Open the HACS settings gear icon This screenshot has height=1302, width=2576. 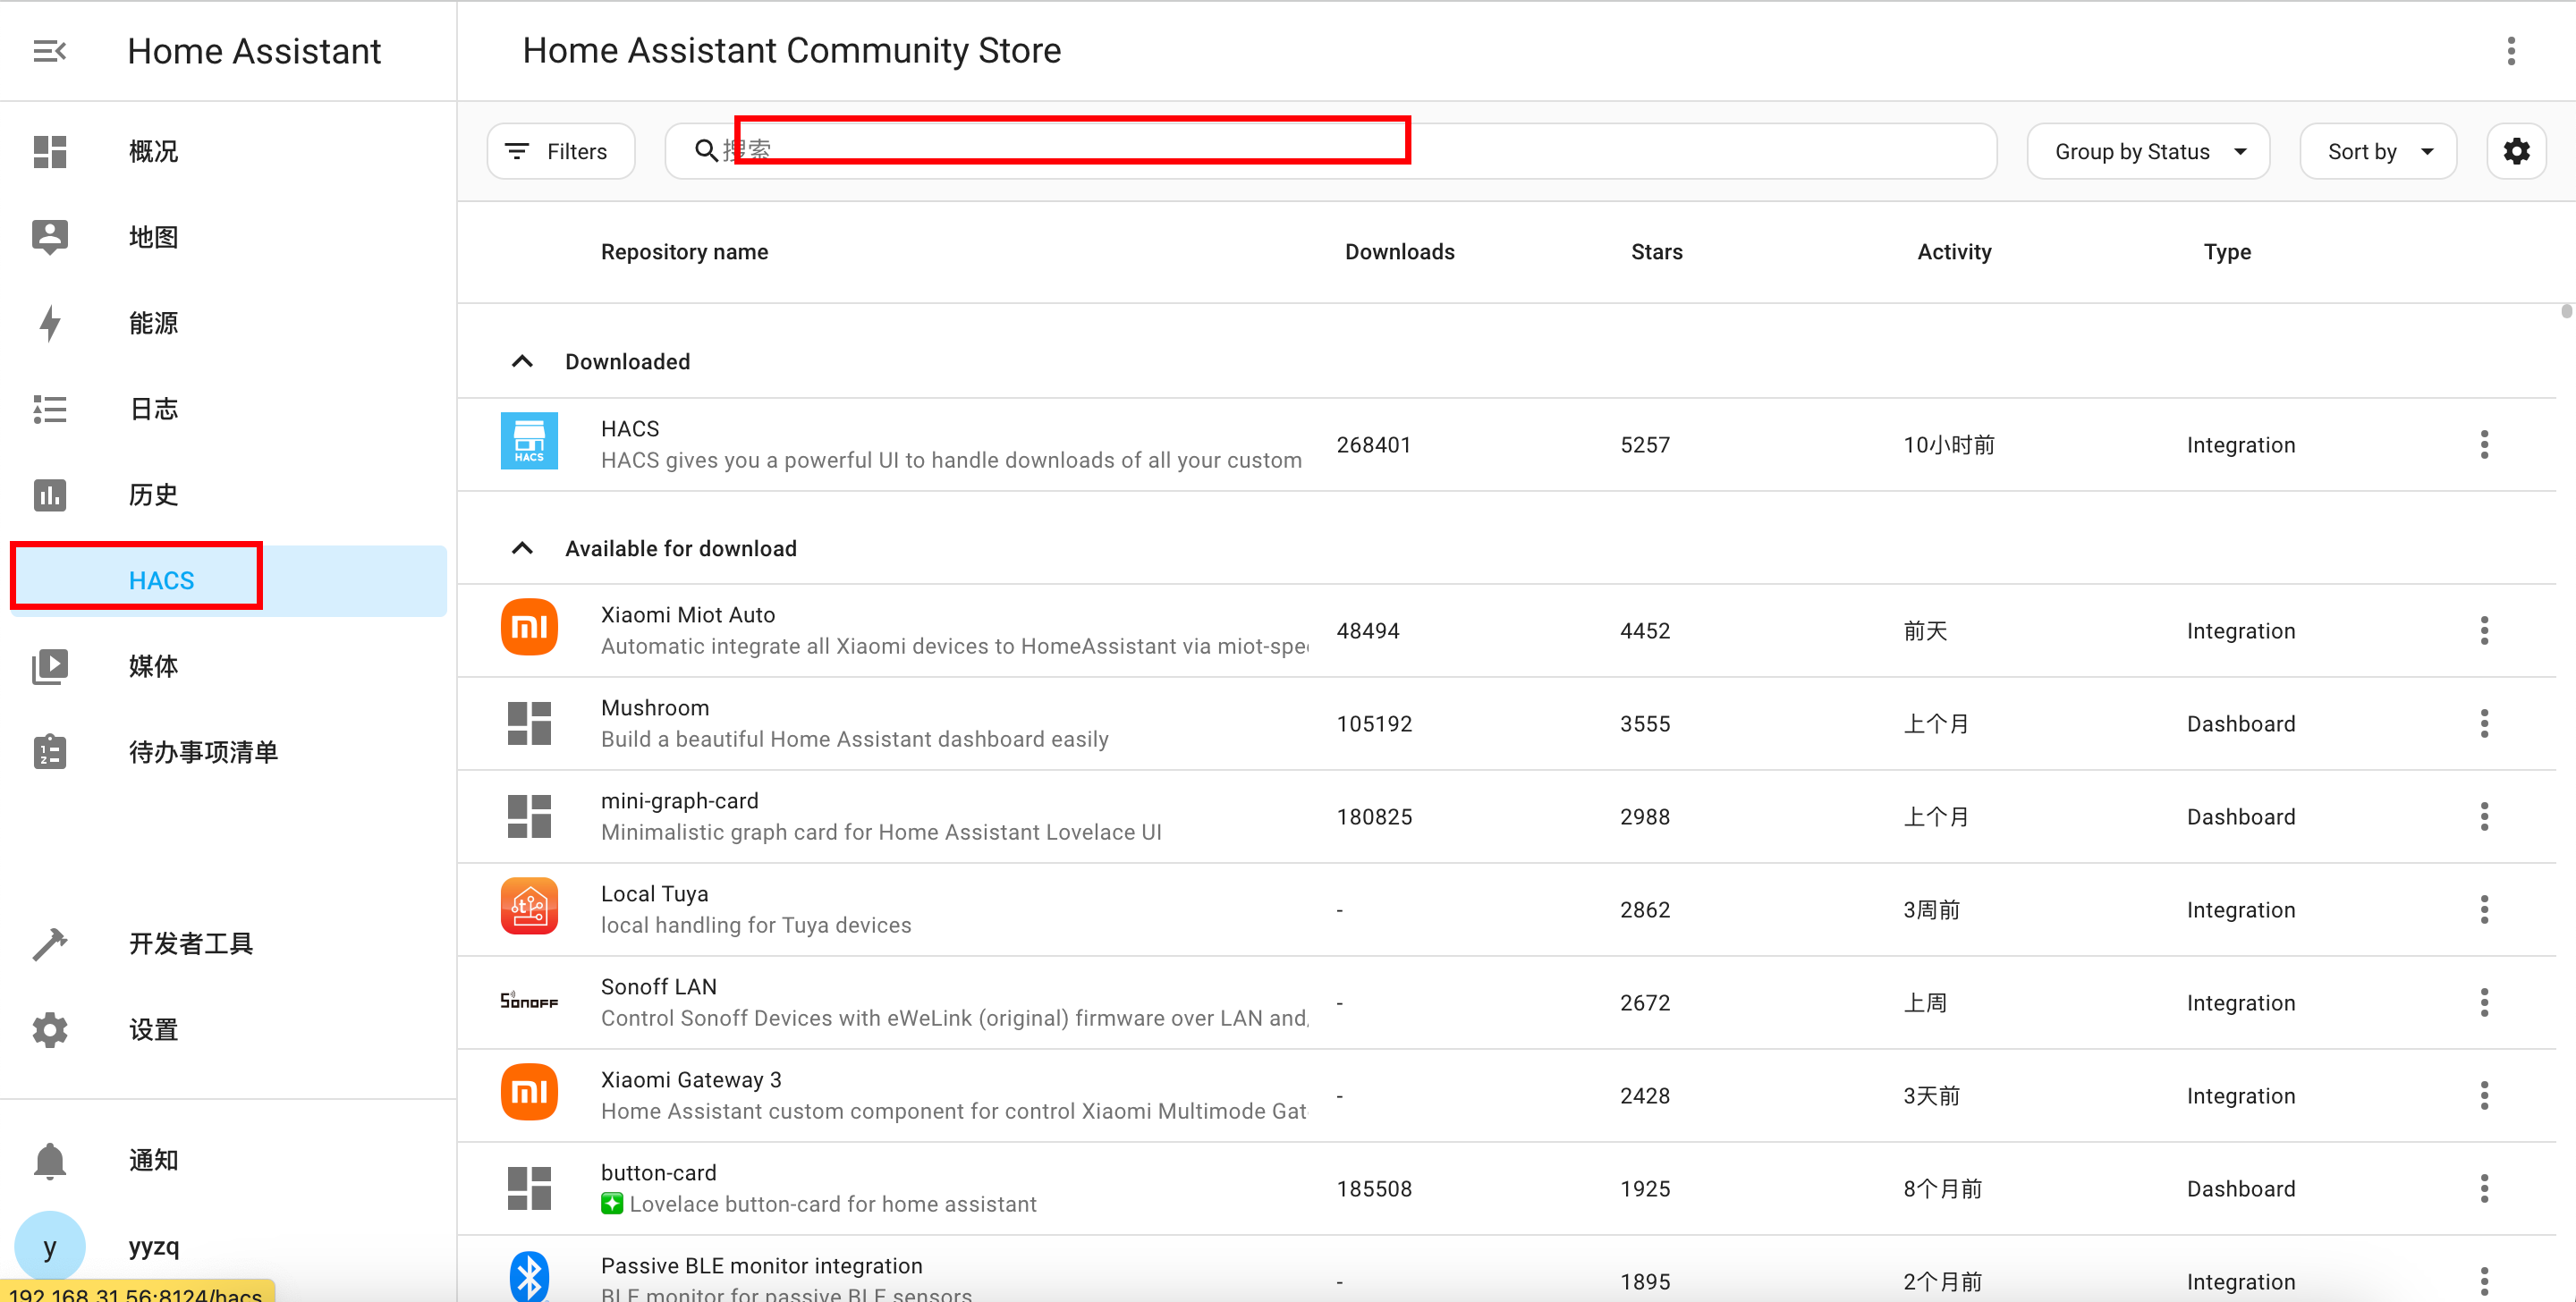pos(2516,151)
